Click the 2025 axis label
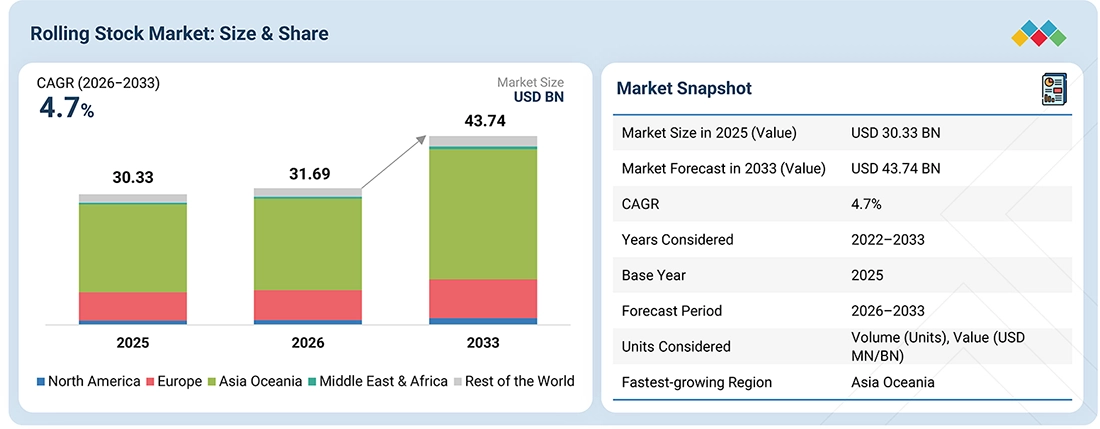 click(x=133, y=343)
